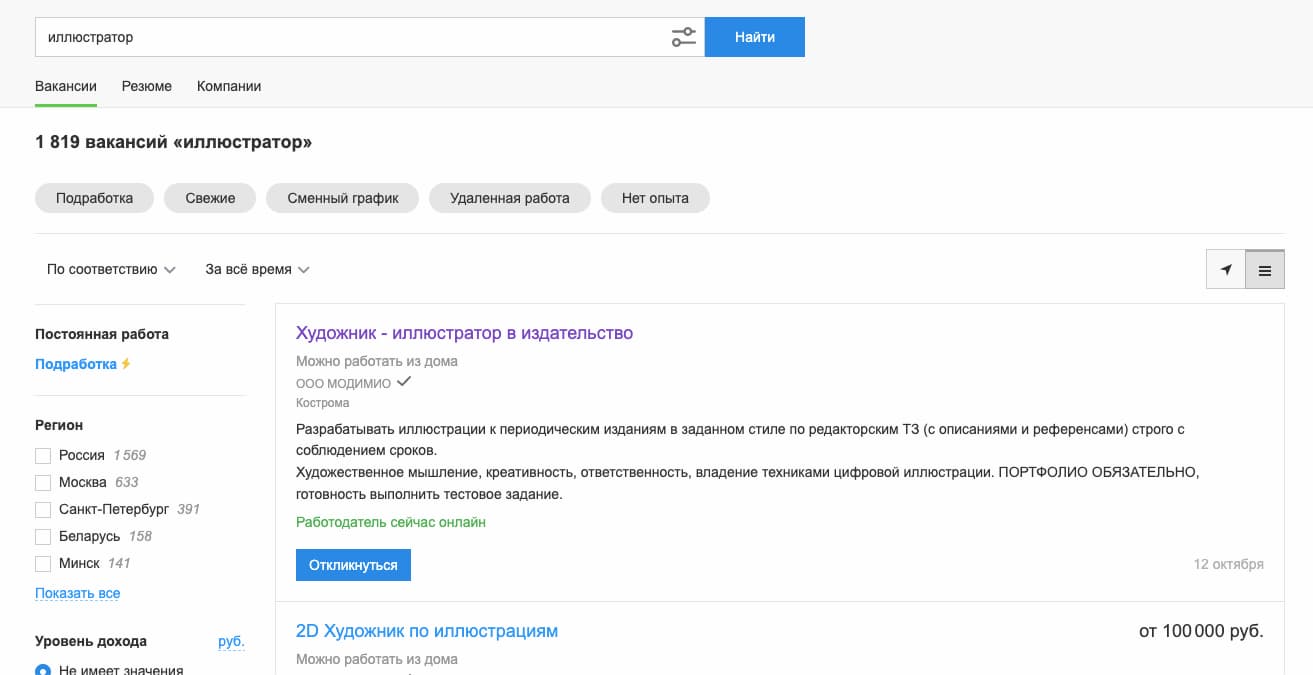Open the «Художник - иллюстратор в издательство» vacancy
This screenshot has width=1313, height=675.
click(x=465, y=332)
